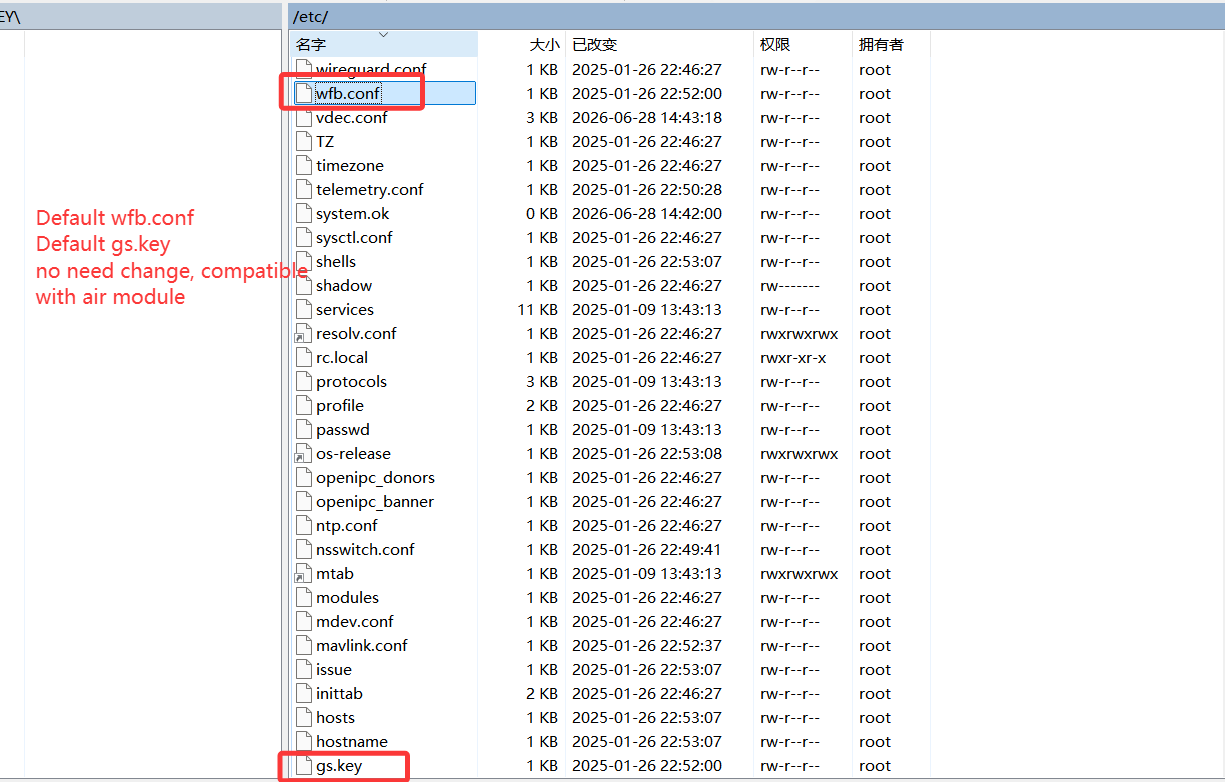
Task: Click the os-release symlink icon
Action: click(x=304, y=453)
